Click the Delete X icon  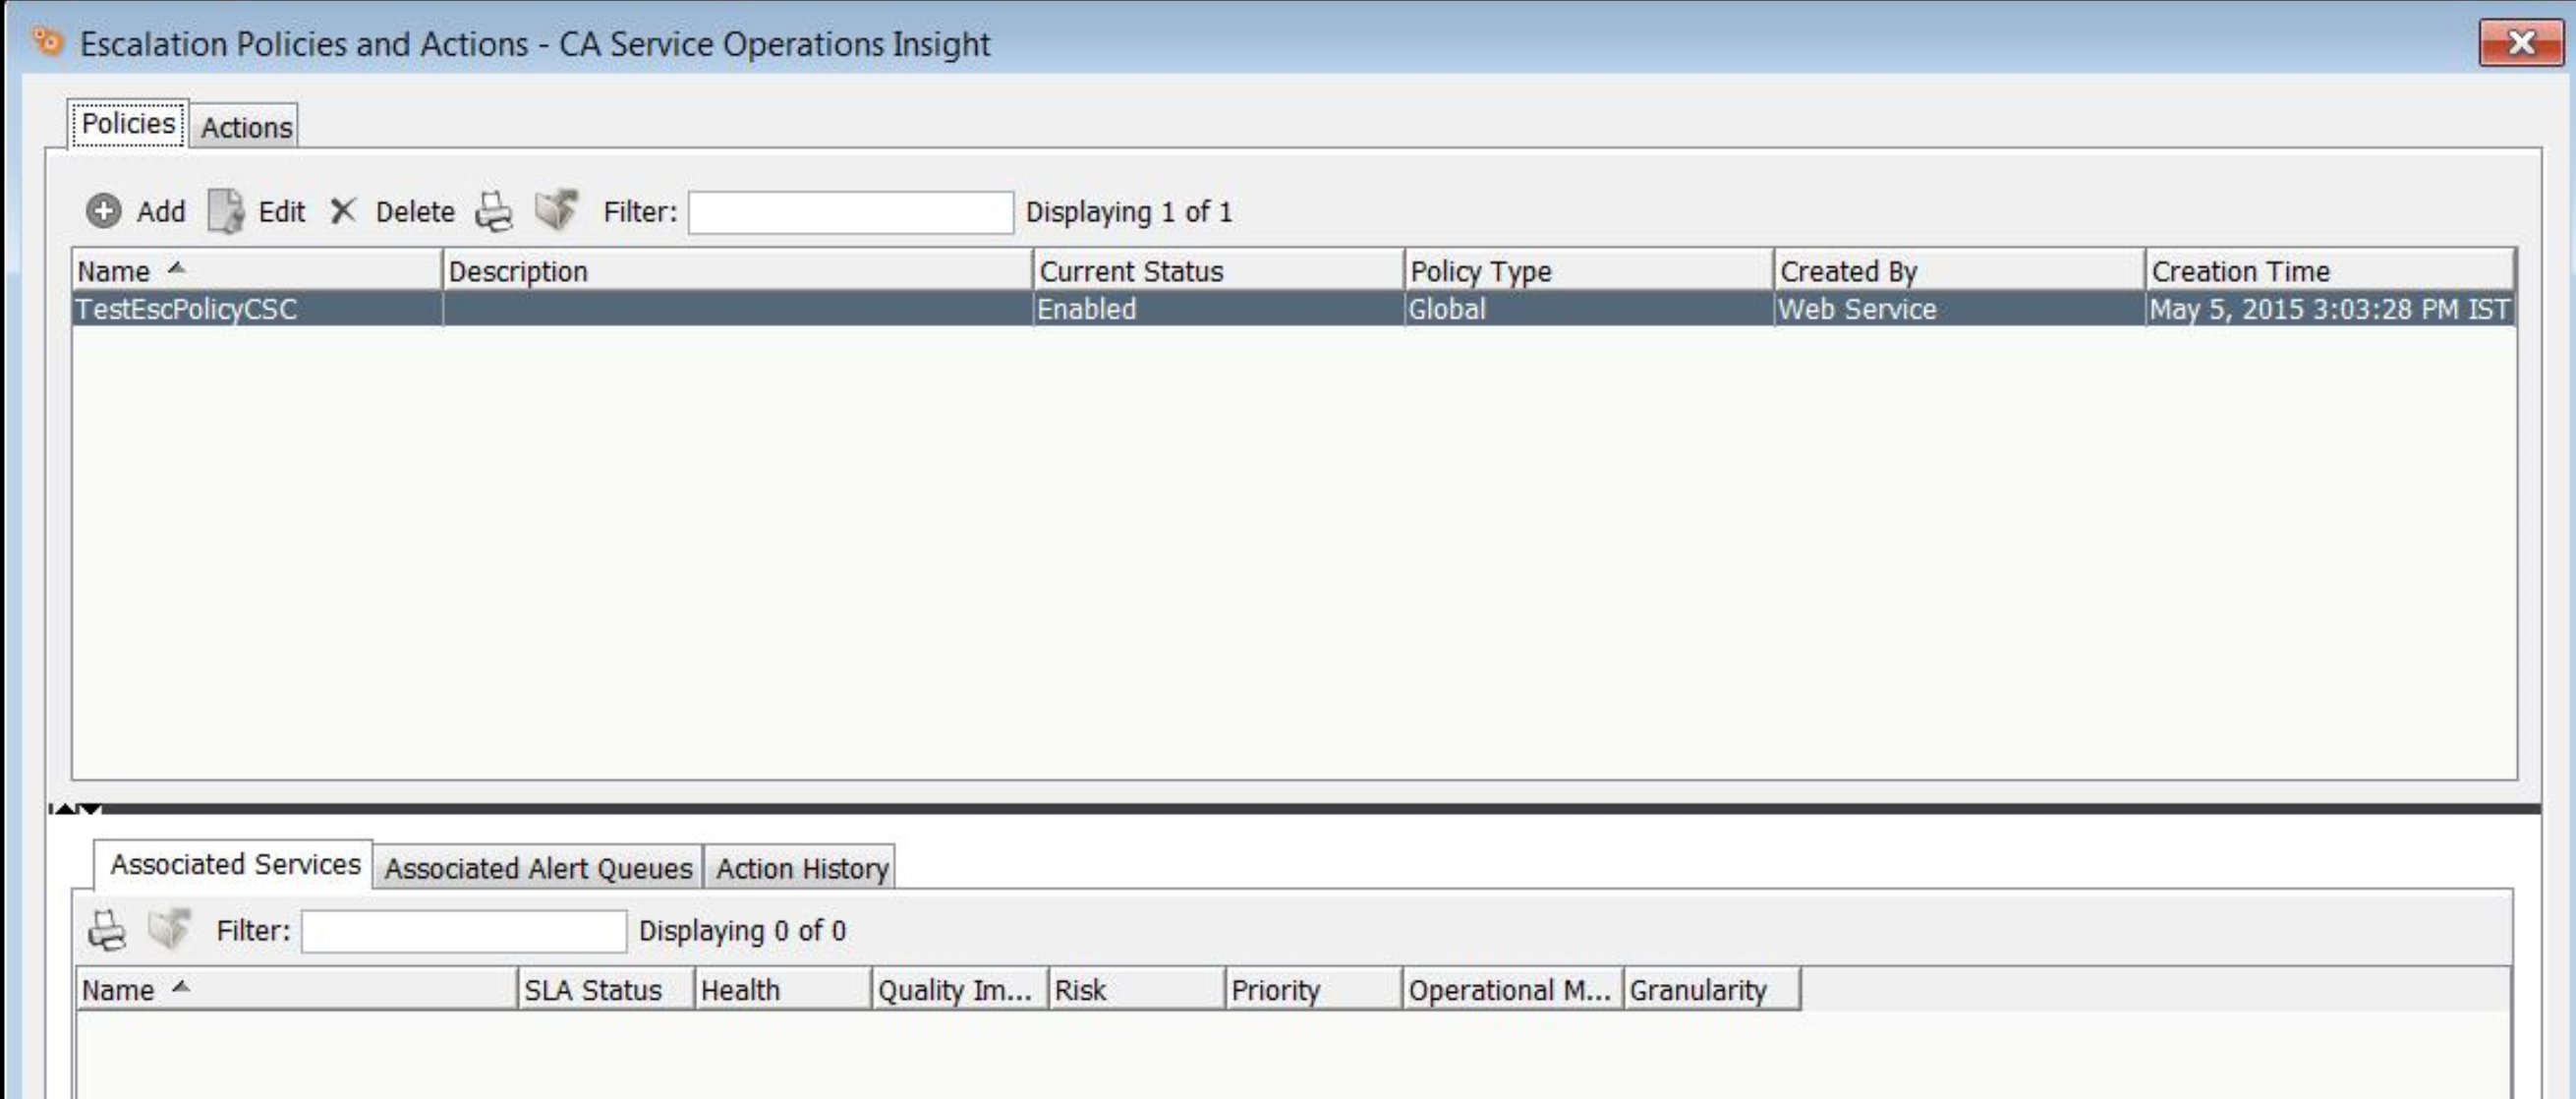(343, 211)
